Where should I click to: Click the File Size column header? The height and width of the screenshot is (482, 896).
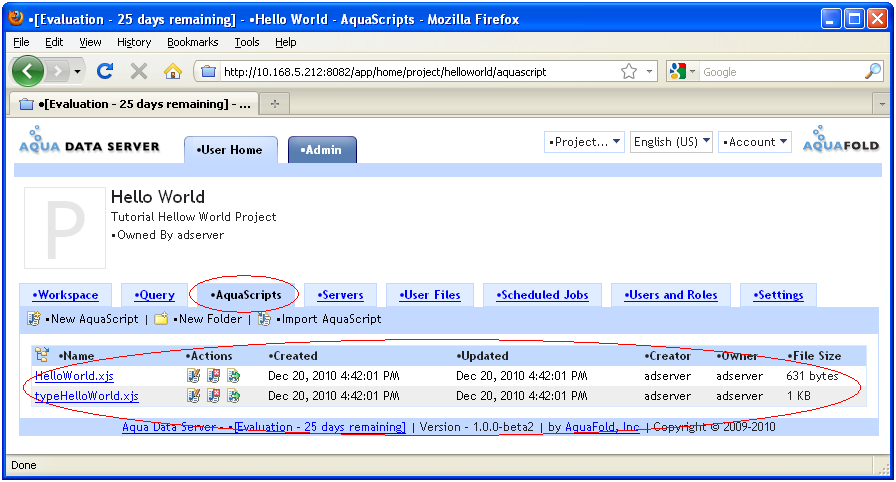click(x=814, y=356)
